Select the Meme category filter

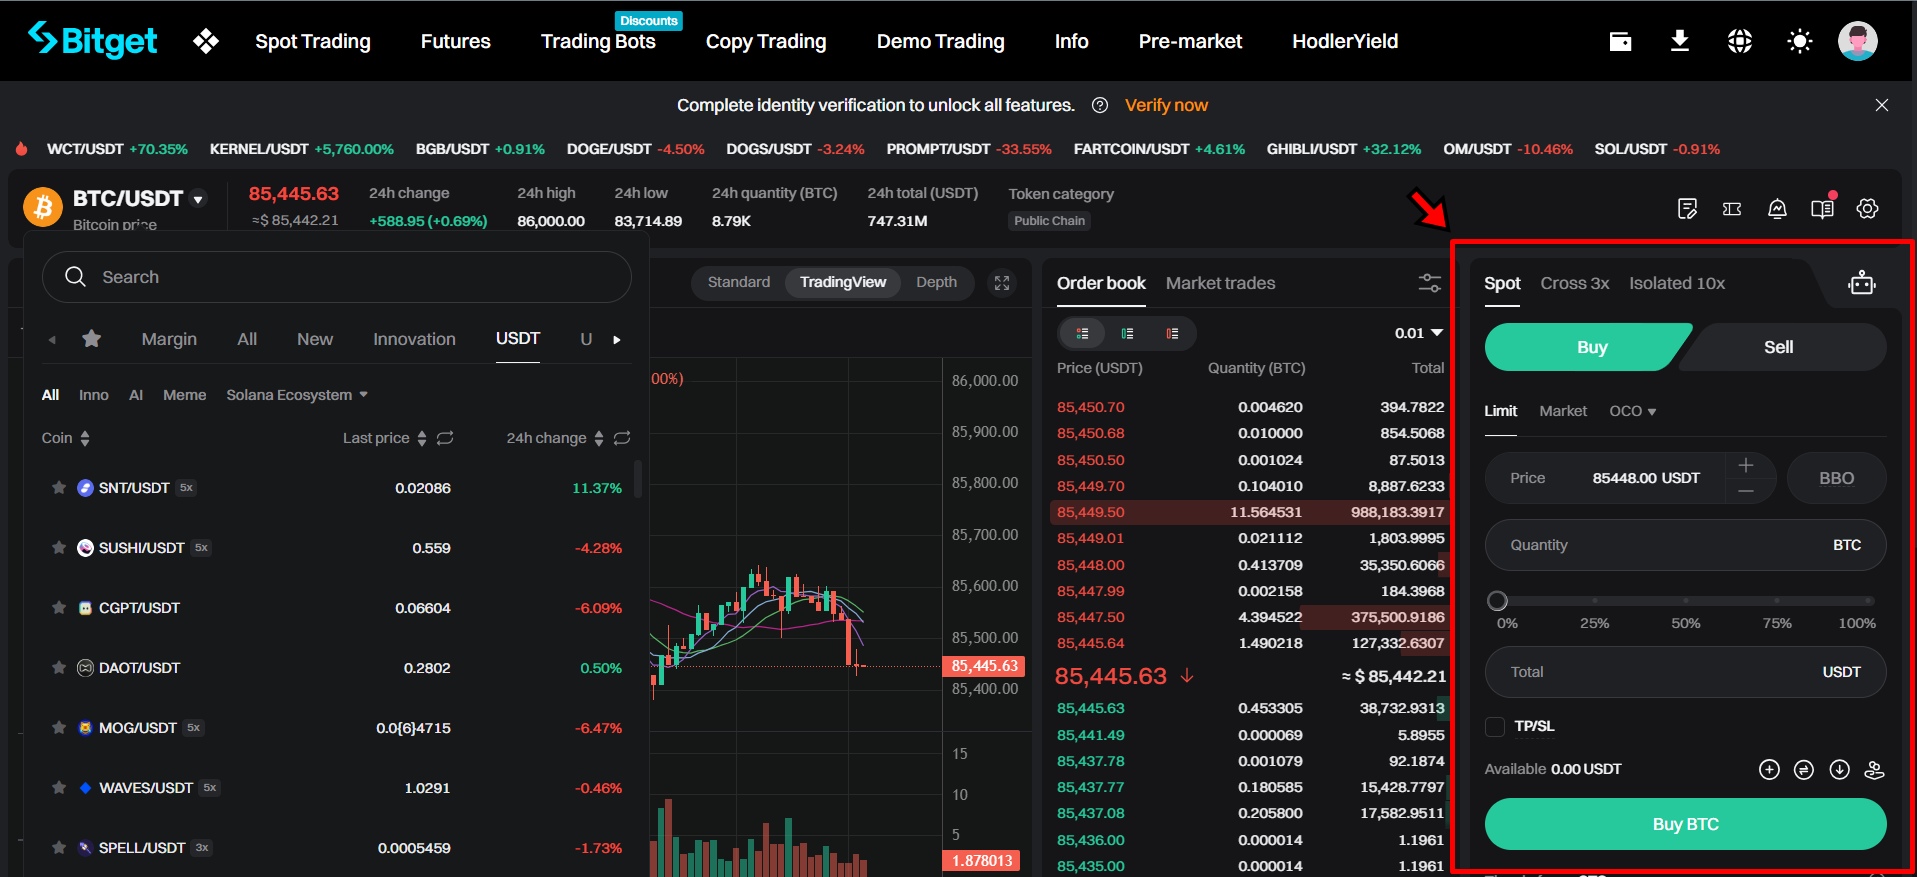pos(184,395)
